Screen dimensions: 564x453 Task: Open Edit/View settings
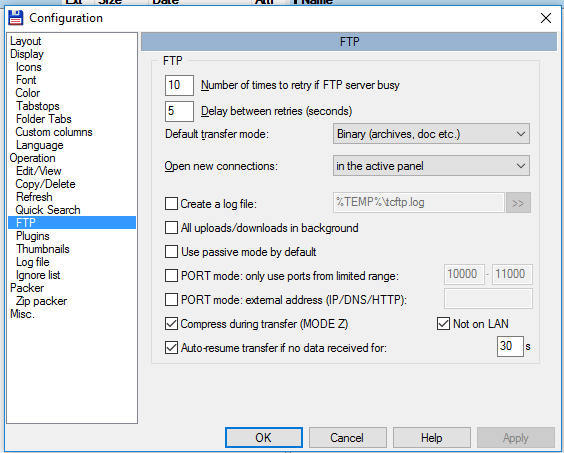pyautogui.click(x=38, y=171)
